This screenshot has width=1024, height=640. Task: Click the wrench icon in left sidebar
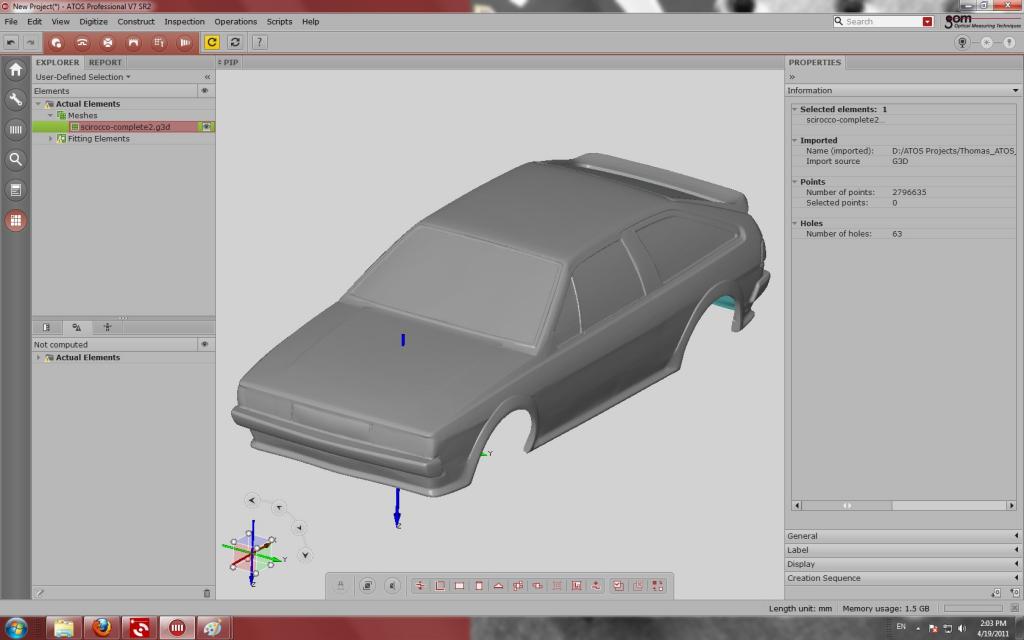click(16, 99)
